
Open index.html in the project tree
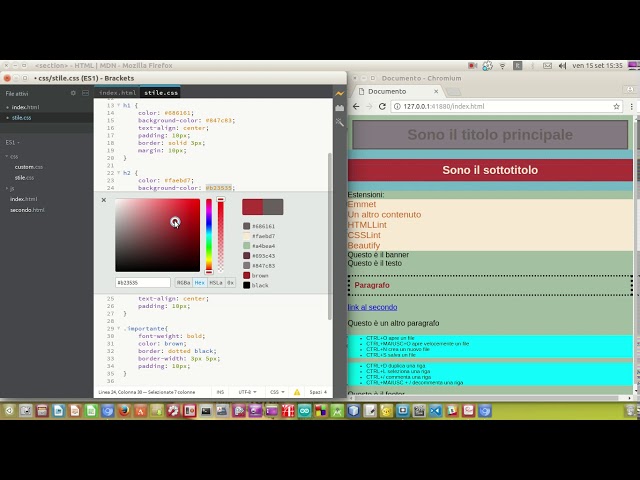(x=24, y=199)
